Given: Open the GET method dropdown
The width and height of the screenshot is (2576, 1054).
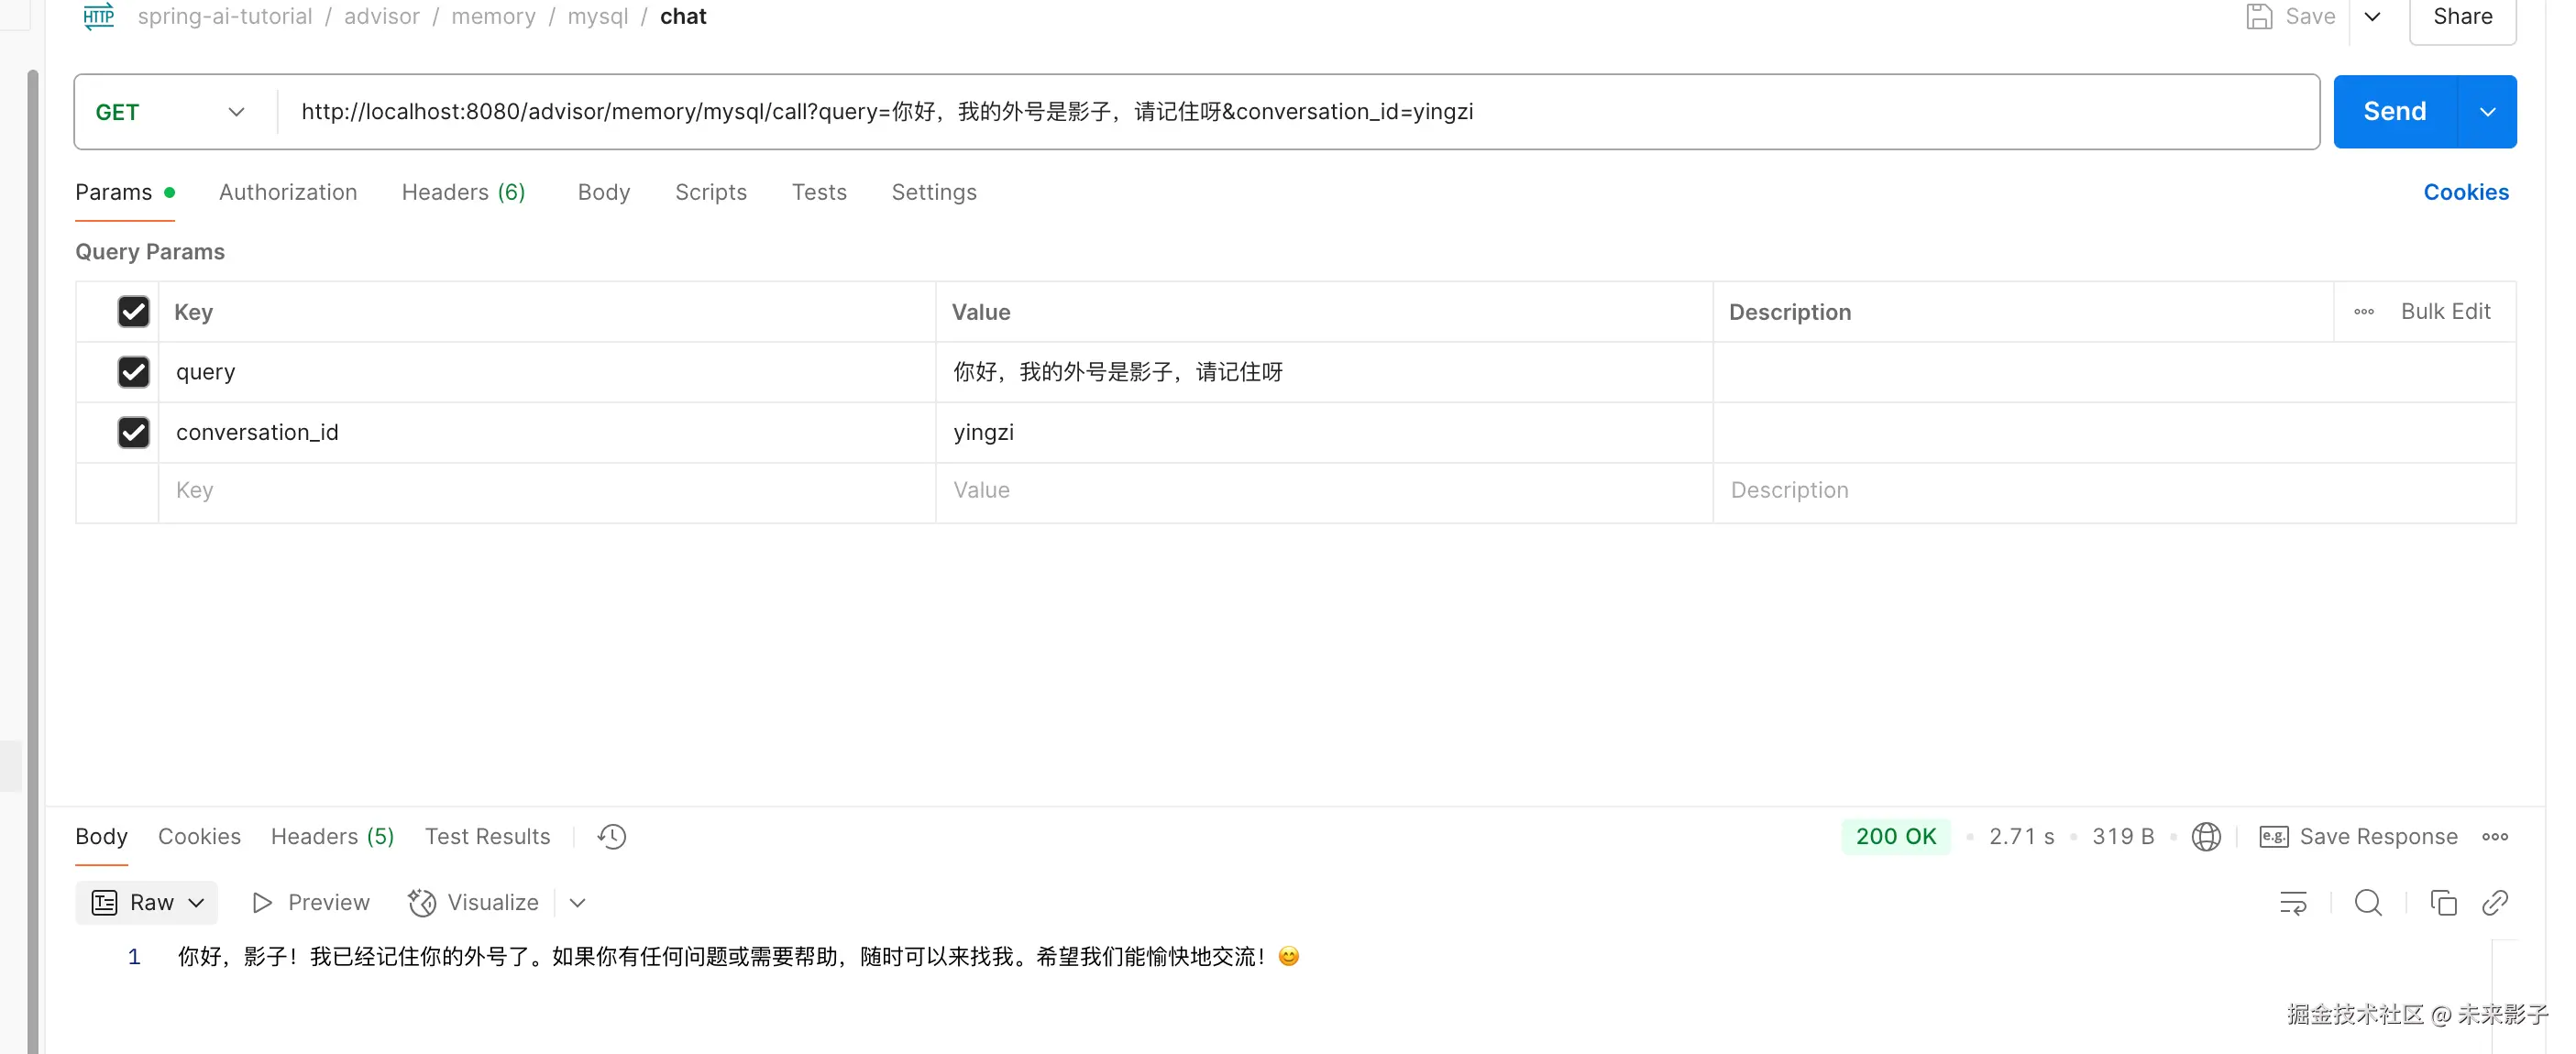Looking at the screenshot, I should 170,112.
